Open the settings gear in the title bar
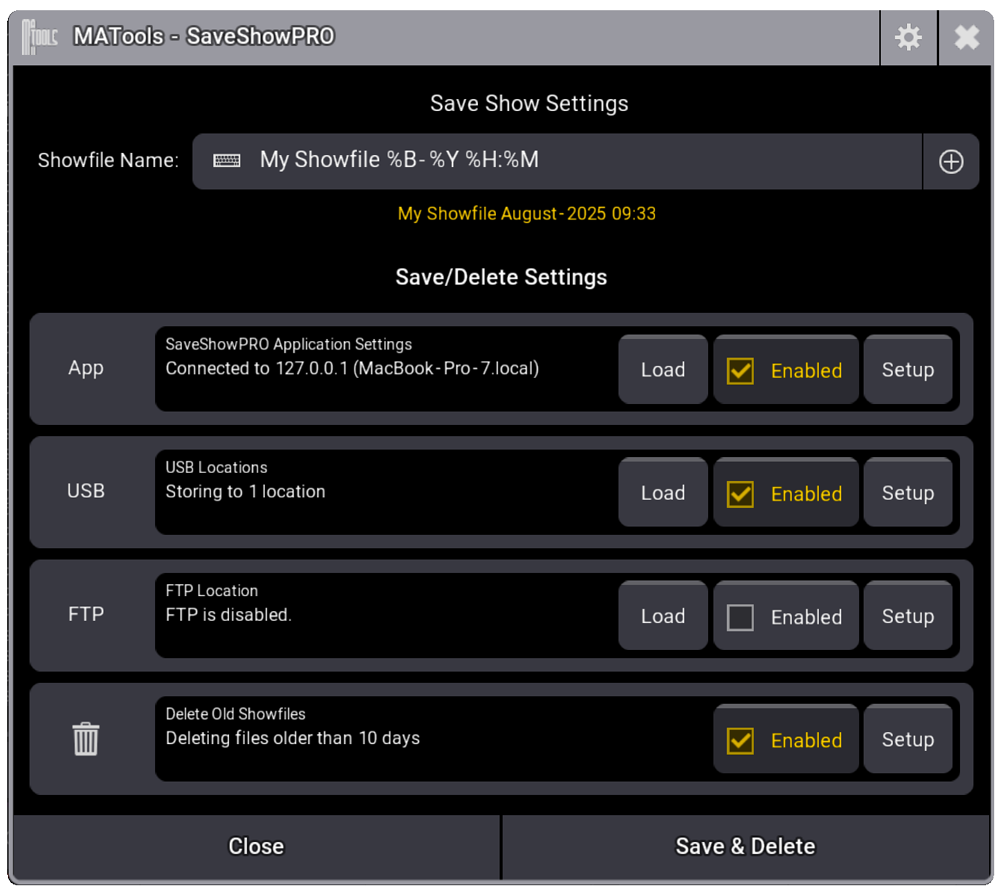 coord(908,36)
